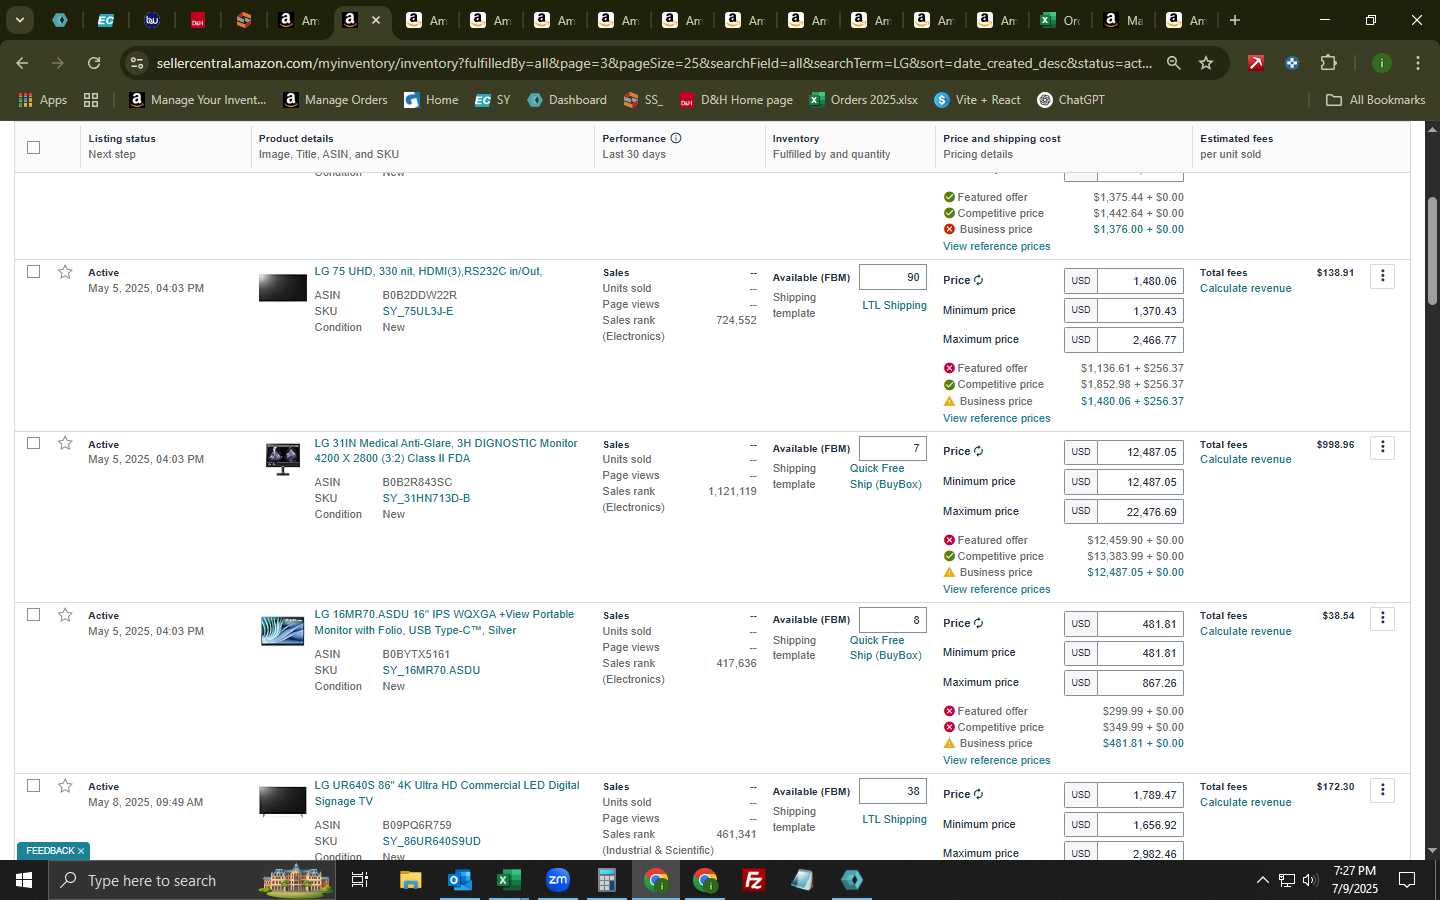The width and height of the screenshot is (1440, 900).
Task: Click price sync icon for LG 75 UHD
Action: [979, 281]
